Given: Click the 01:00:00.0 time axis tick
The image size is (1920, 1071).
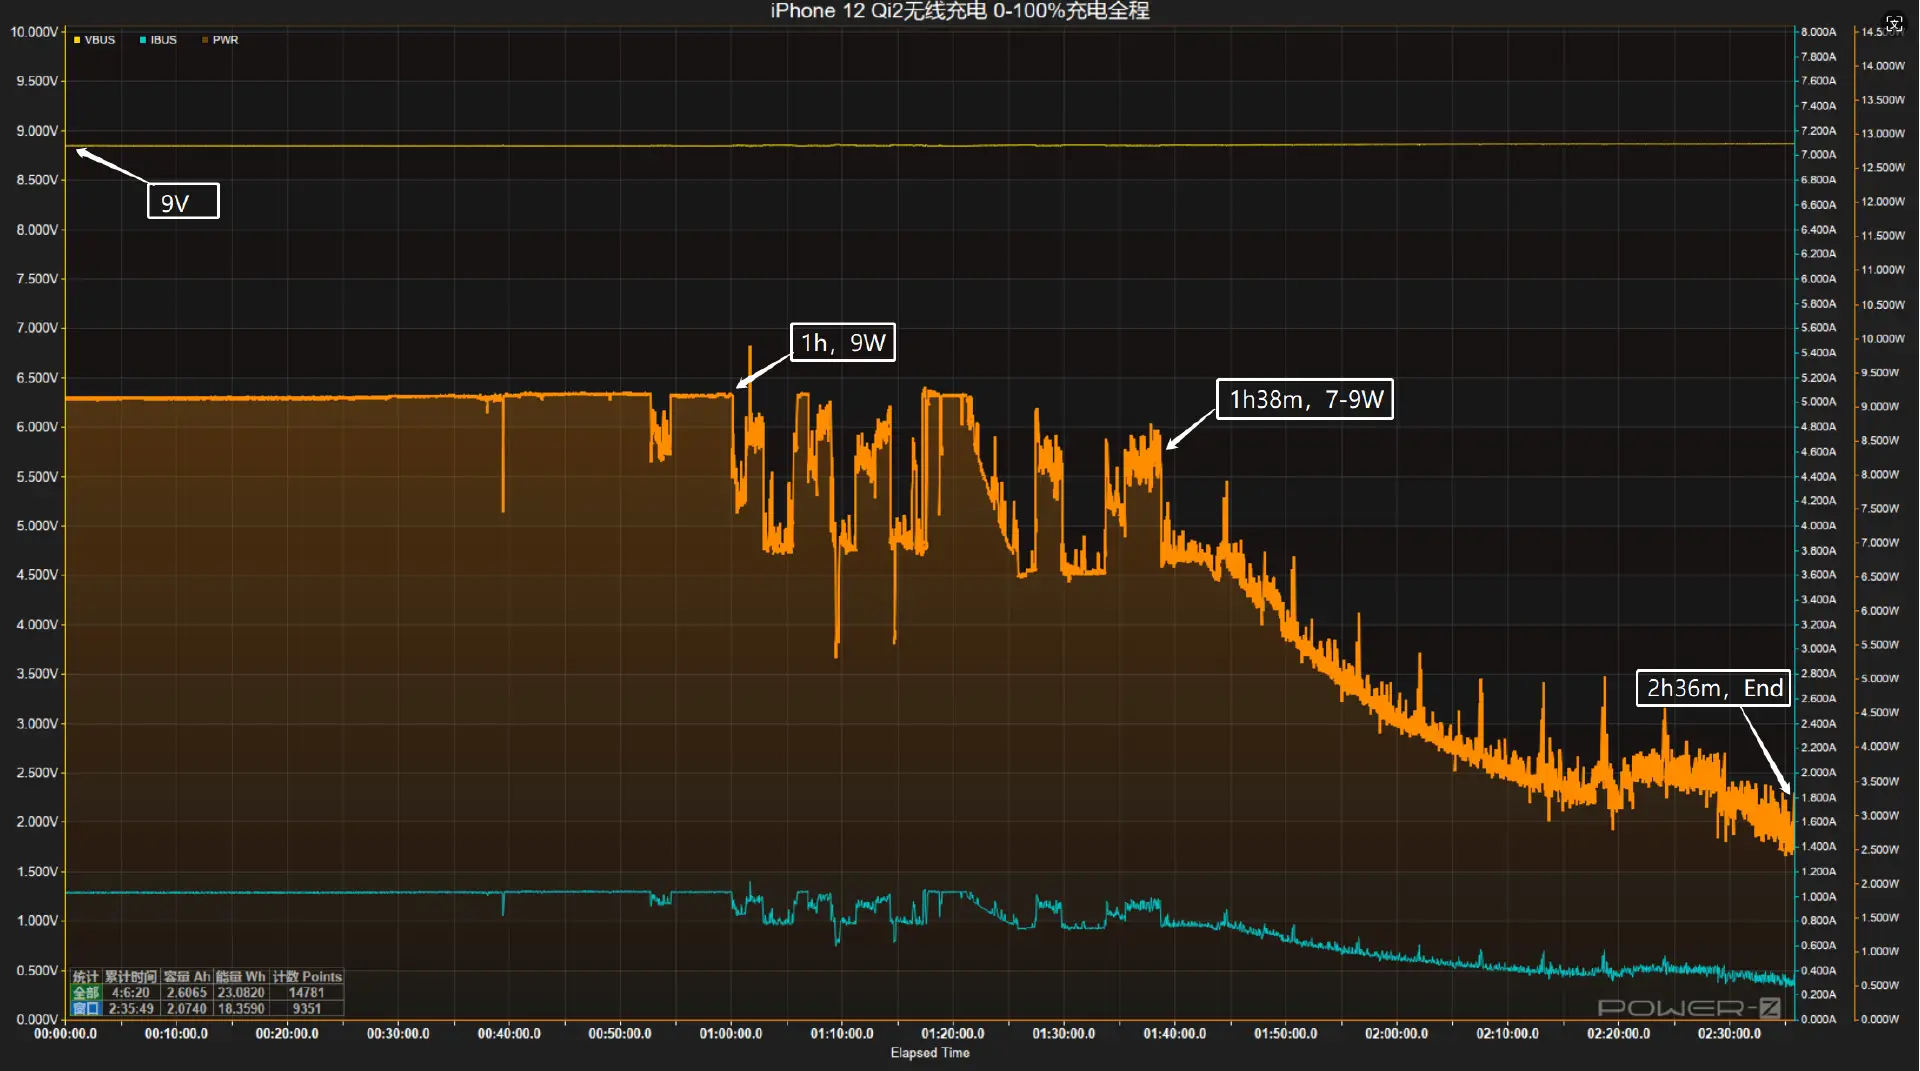Looking at the screenshot, I should [730, 1034].
